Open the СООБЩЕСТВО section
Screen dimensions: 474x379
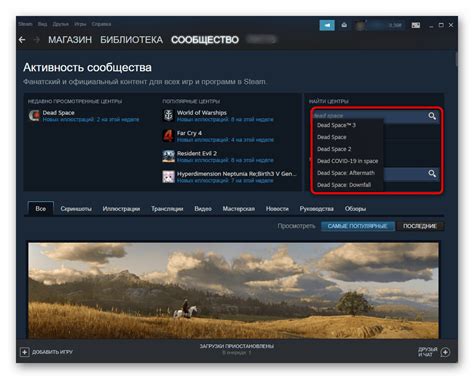pos(205,40)
